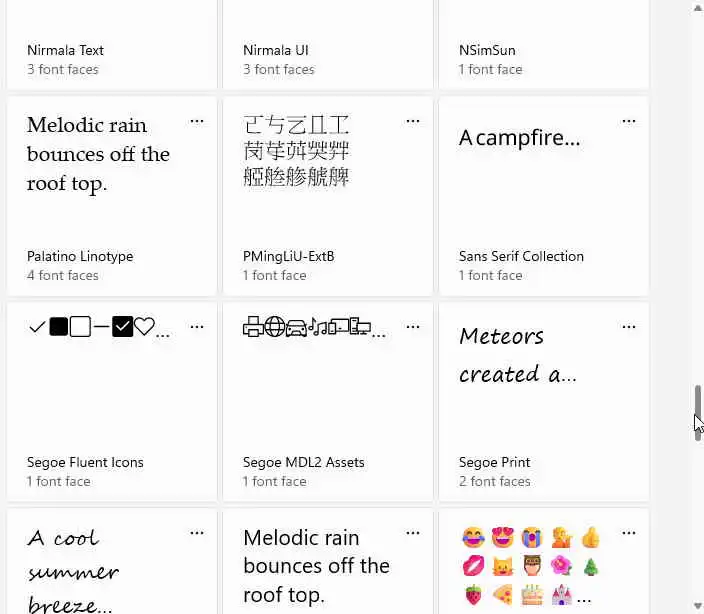Click '1 font face' under NSimSun

490,69
